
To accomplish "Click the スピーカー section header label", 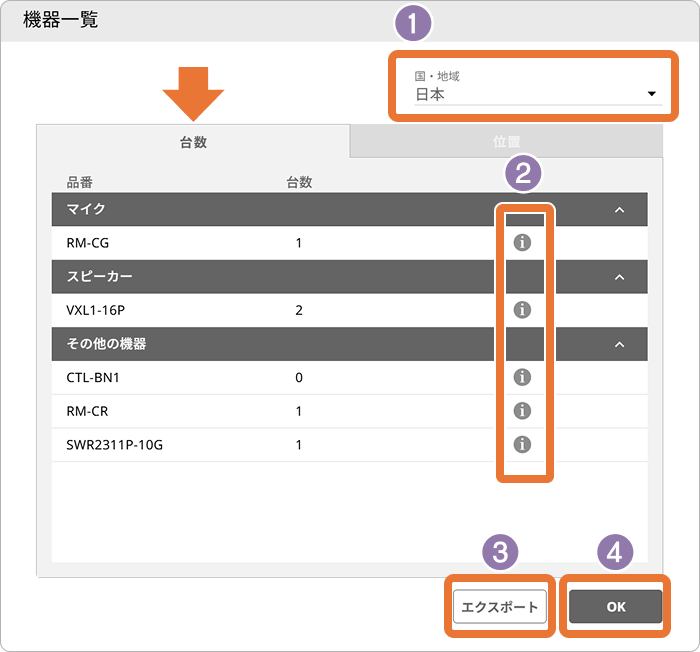I will [99, 276].
